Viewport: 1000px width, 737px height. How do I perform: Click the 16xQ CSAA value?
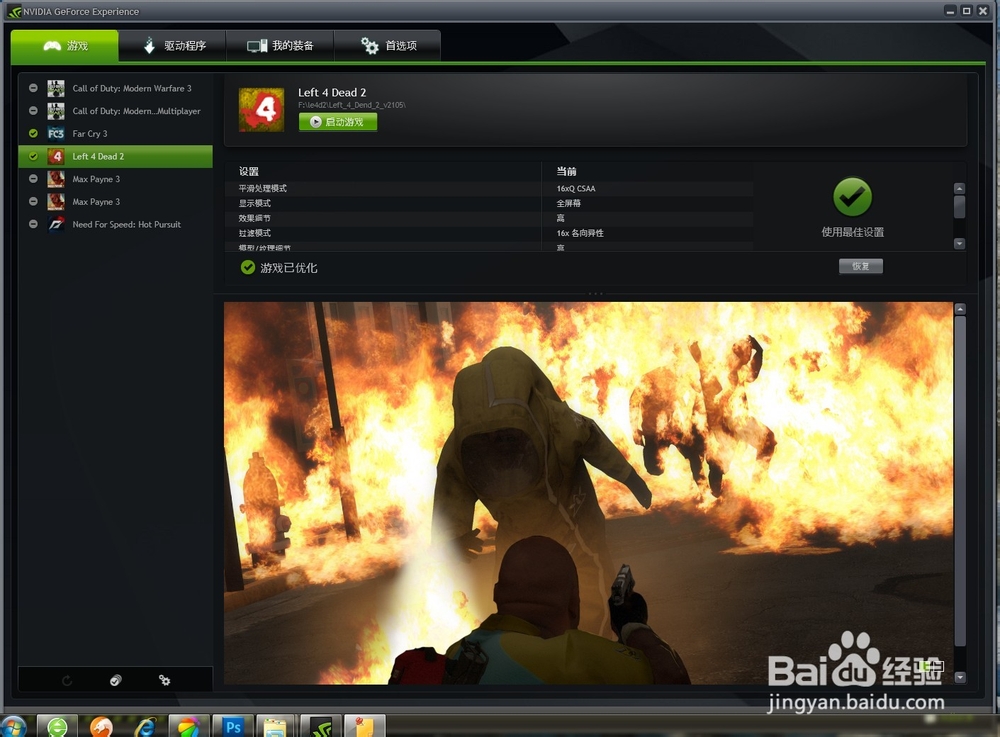[576, 189]
